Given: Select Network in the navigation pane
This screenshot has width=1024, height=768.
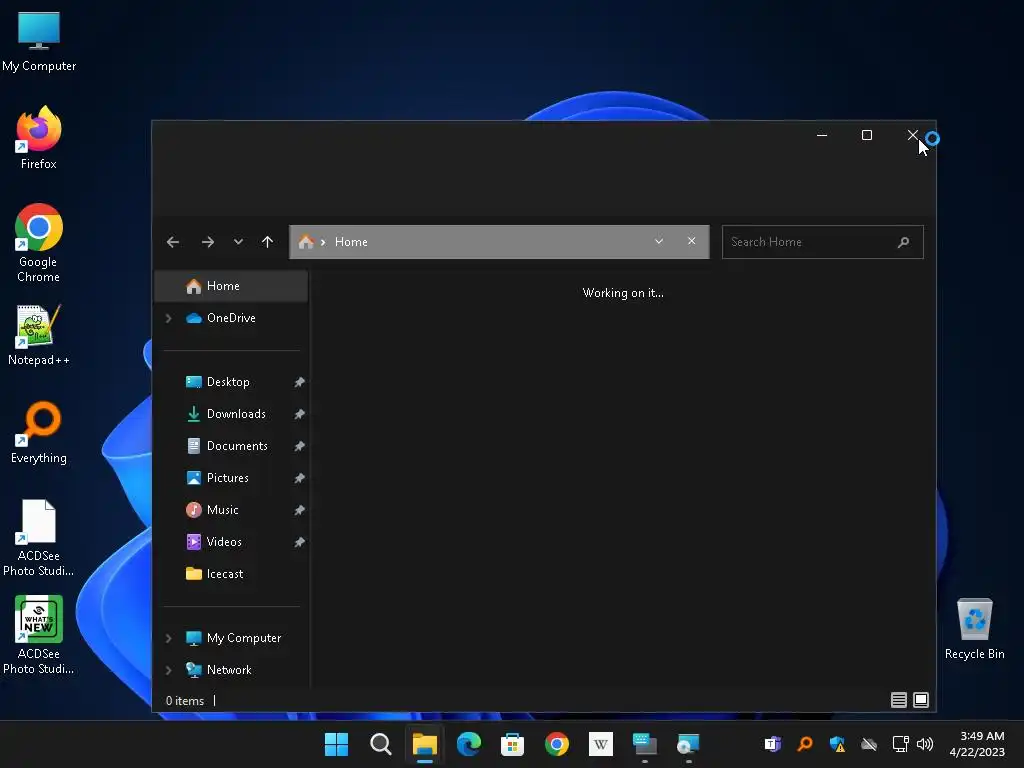Looking at the screenshot, I should (x=231, y=670).
